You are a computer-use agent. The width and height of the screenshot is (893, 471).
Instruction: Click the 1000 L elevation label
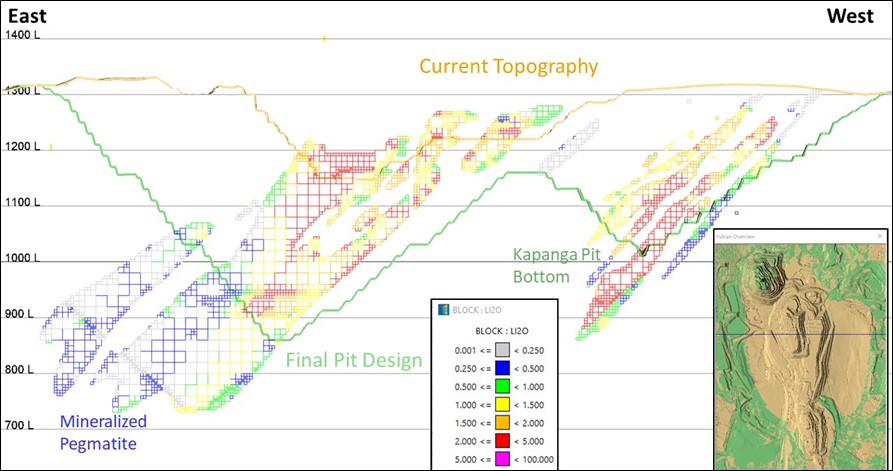(23, 258)
